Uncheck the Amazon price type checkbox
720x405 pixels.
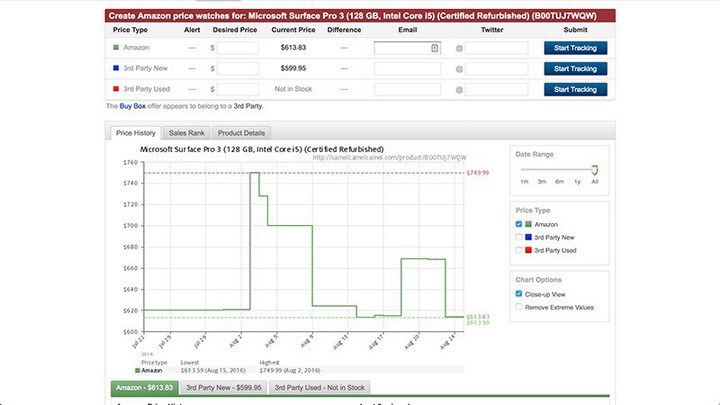click(x=518, y=224)
